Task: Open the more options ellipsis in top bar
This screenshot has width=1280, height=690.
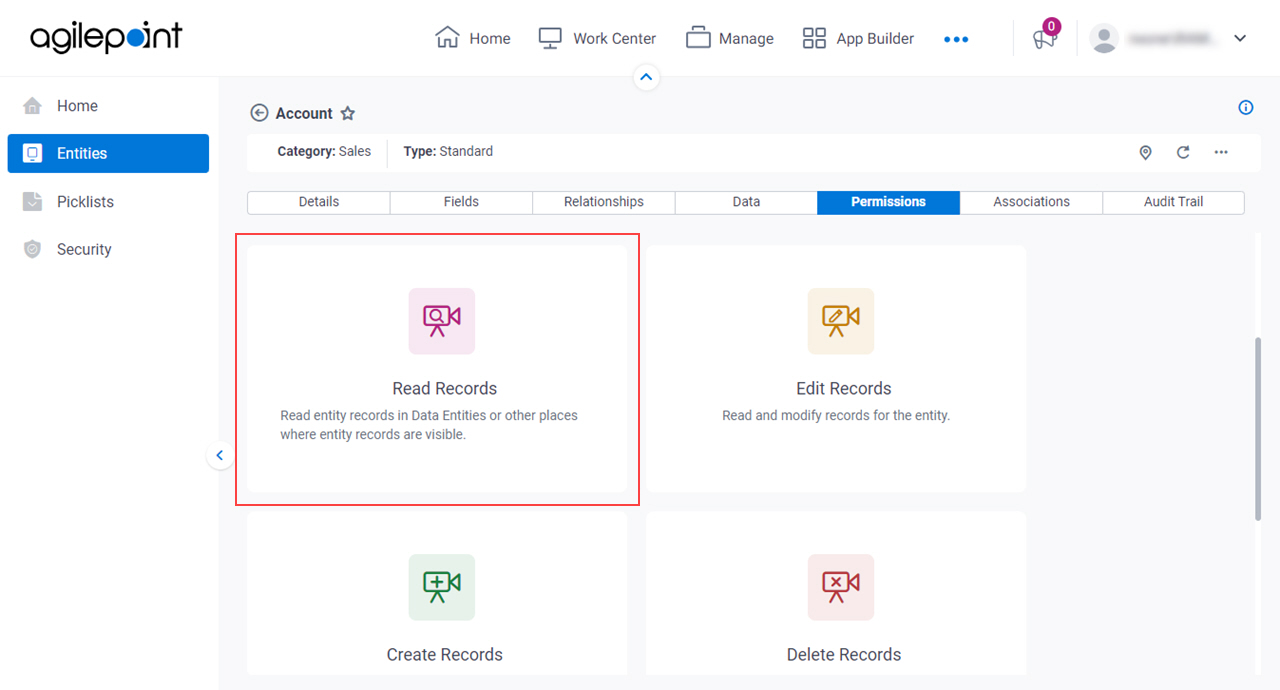Action: (x=956, y=39)
